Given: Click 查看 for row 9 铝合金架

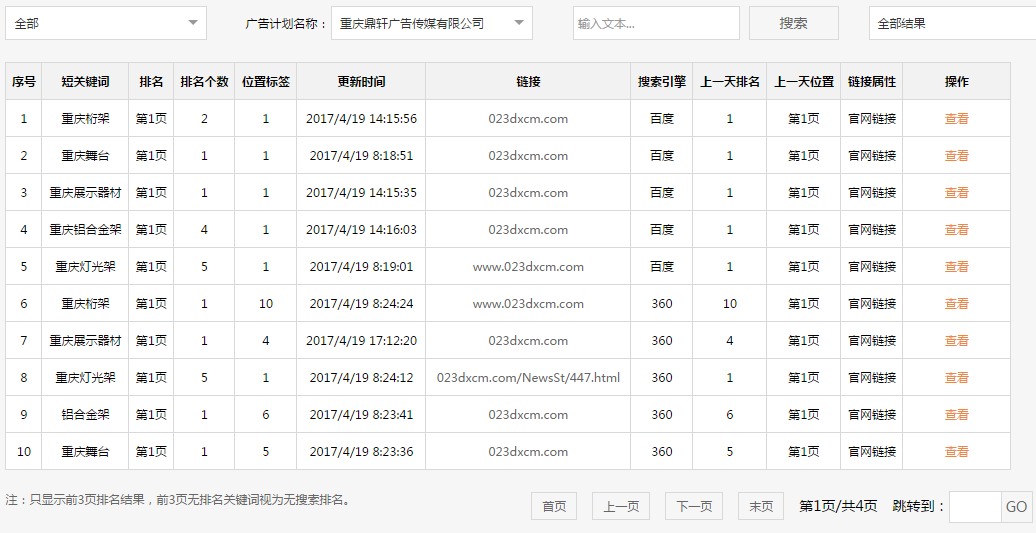Looking at the screenshot, I should 956,415.
